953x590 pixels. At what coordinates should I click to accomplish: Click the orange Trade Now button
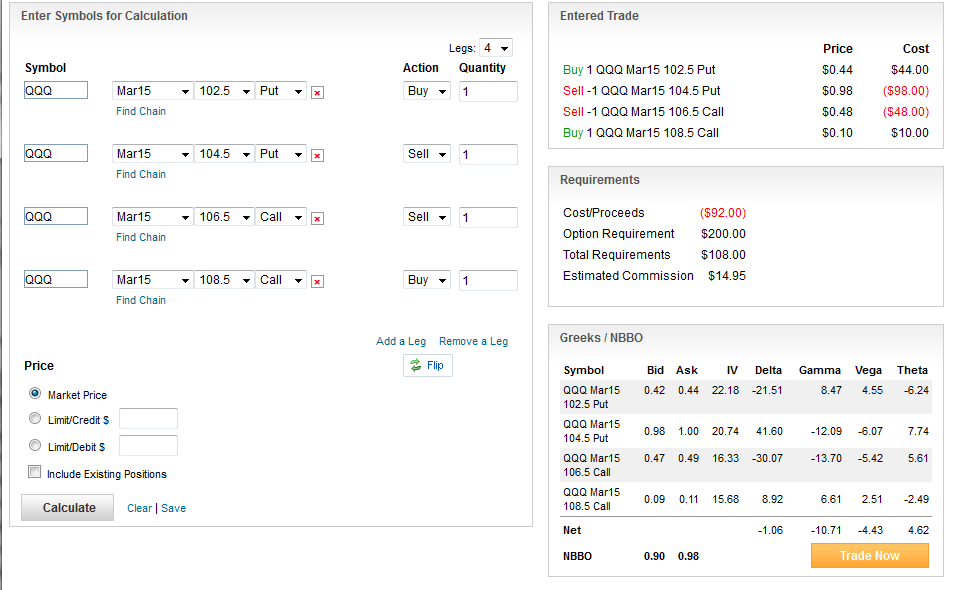point(869,556)
